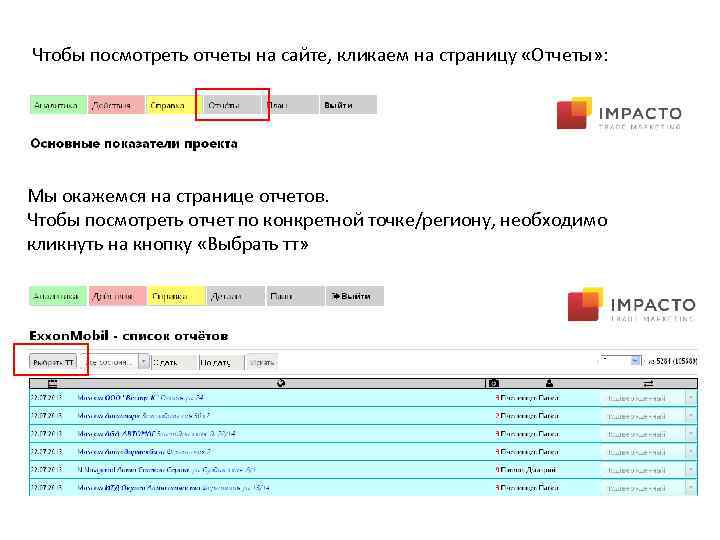Screen dimensions: 720x540
Task: Open status dropdown in the Н.Новгород row
Action: point(648,470)
